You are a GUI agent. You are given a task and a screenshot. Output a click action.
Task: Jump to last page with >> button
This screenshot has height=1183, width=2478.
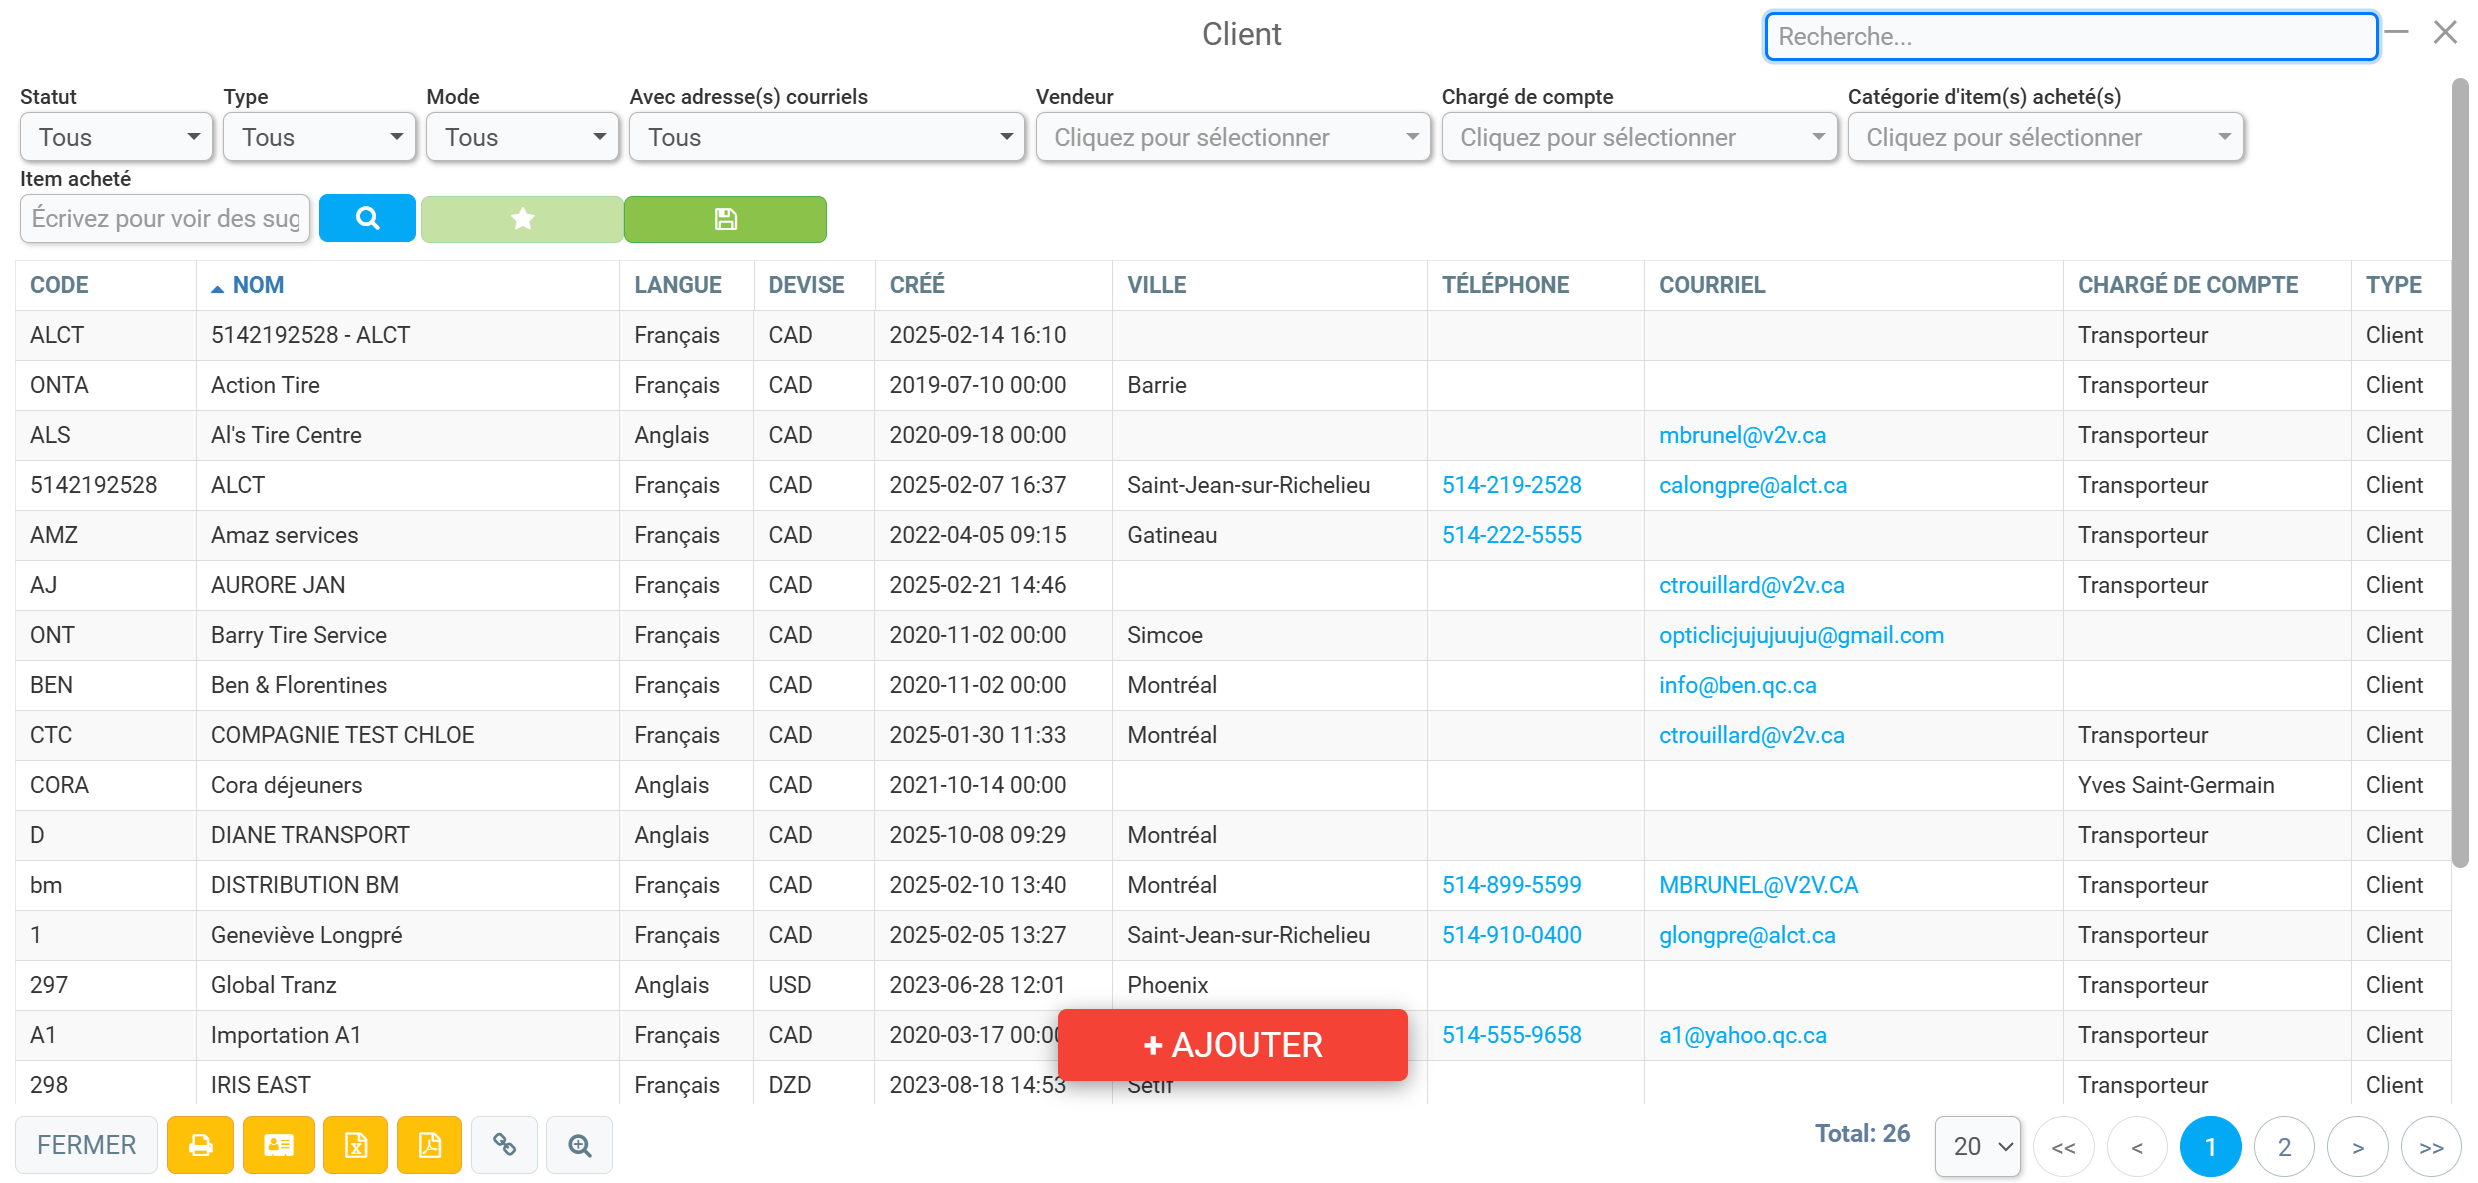(x=2431, y=1147)
